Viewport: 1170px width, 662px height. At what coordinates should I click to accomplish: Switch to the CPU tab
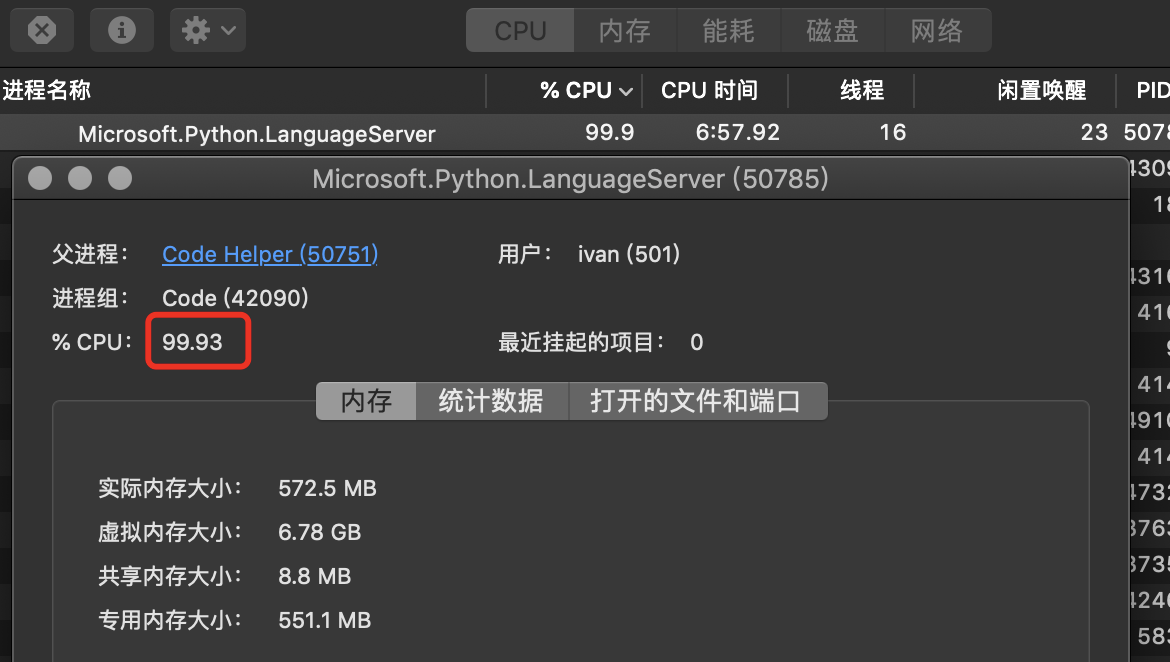[519, 30]
